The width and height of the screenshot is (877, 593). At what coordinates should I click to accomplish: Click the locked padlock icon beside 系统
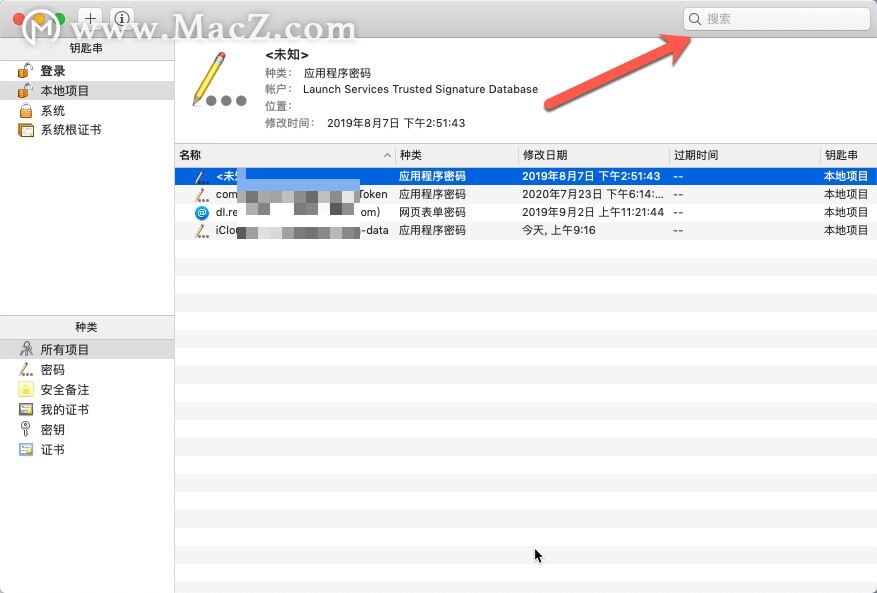(x=26, y=110)
